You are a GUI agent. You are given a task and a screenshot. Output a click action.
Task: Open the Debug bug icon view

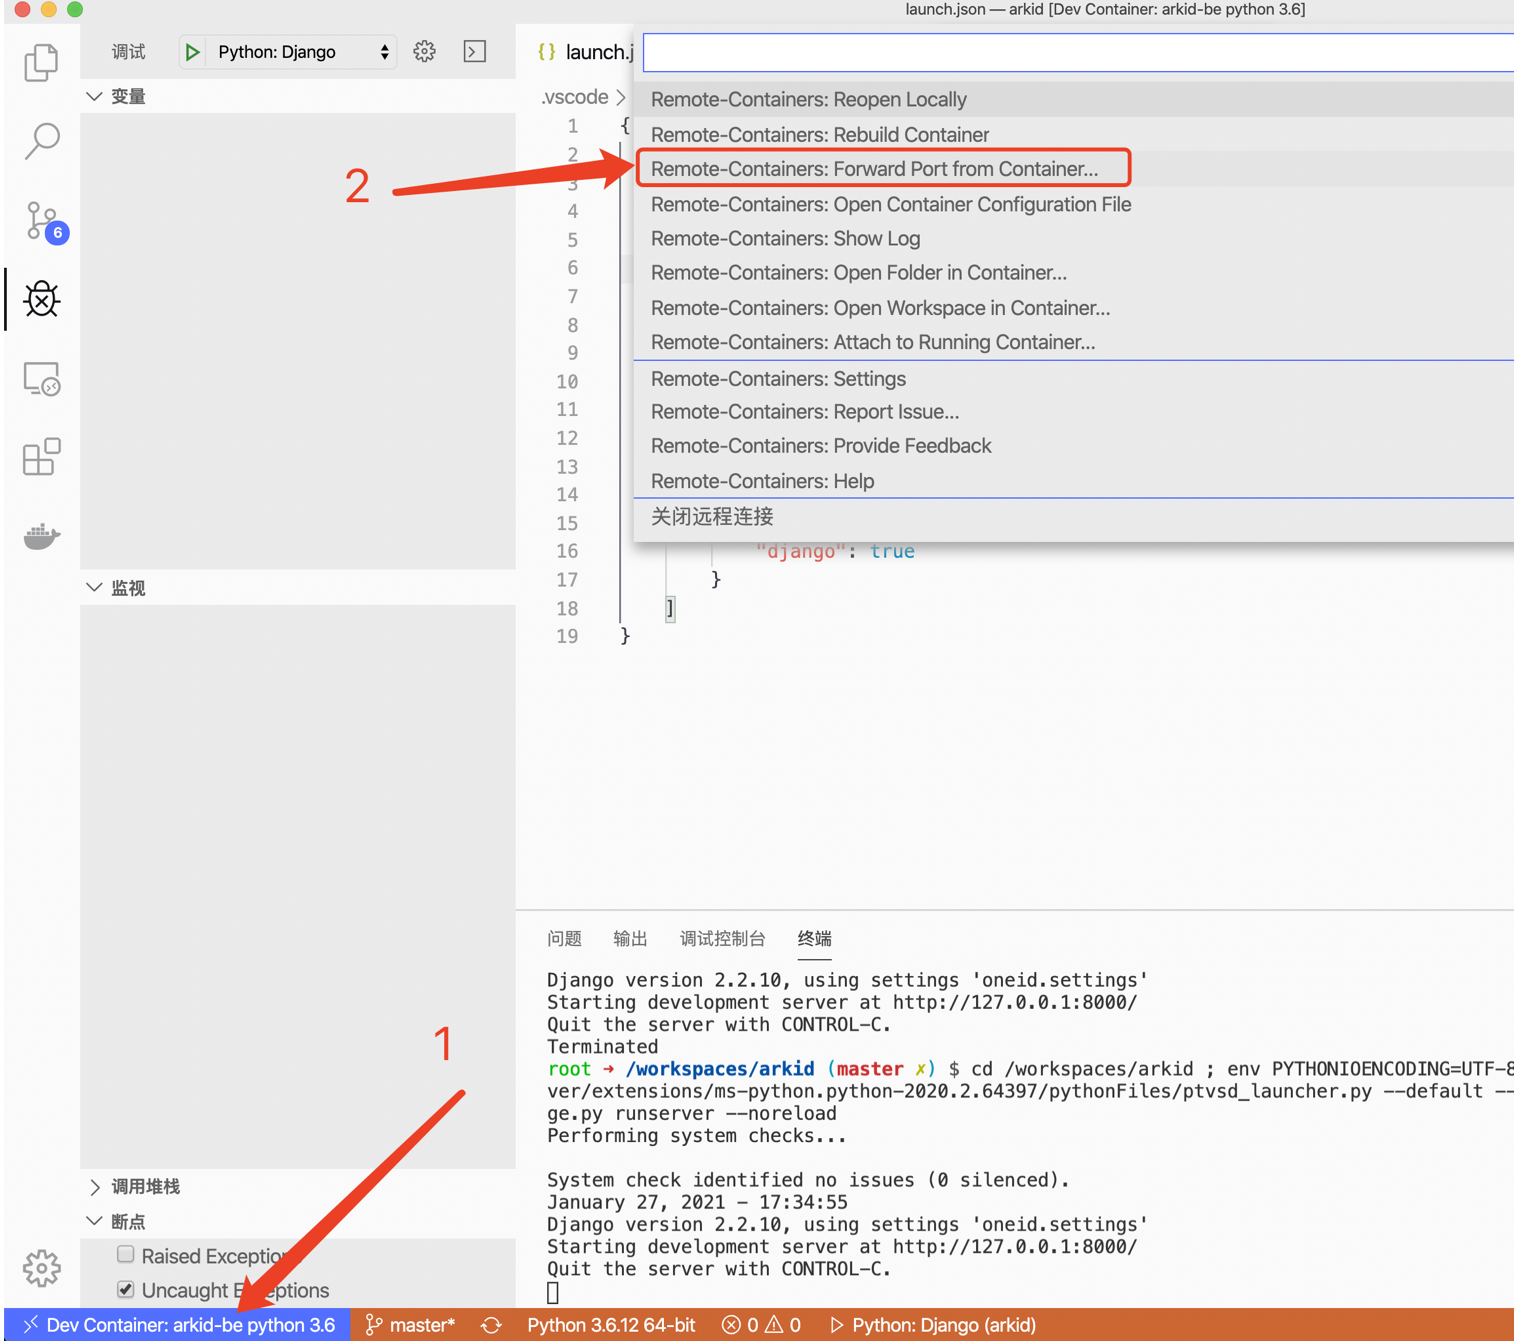coord(41,299)
